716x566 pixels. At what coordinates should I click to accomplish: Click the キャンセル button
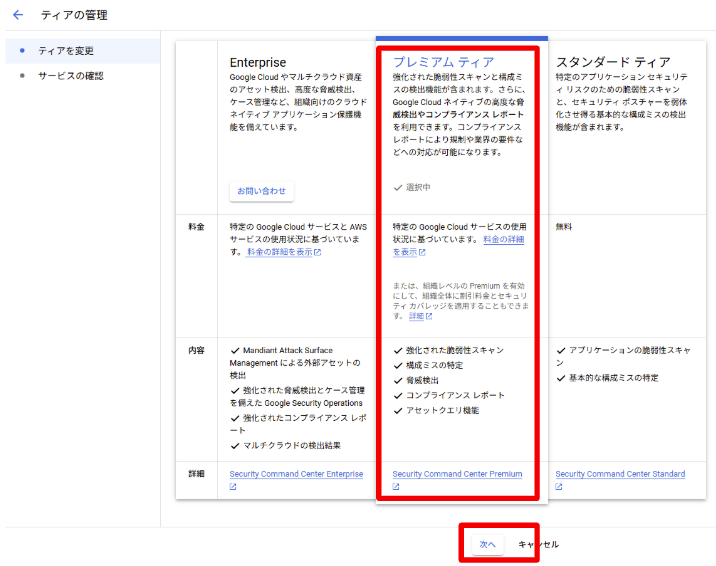538,544
